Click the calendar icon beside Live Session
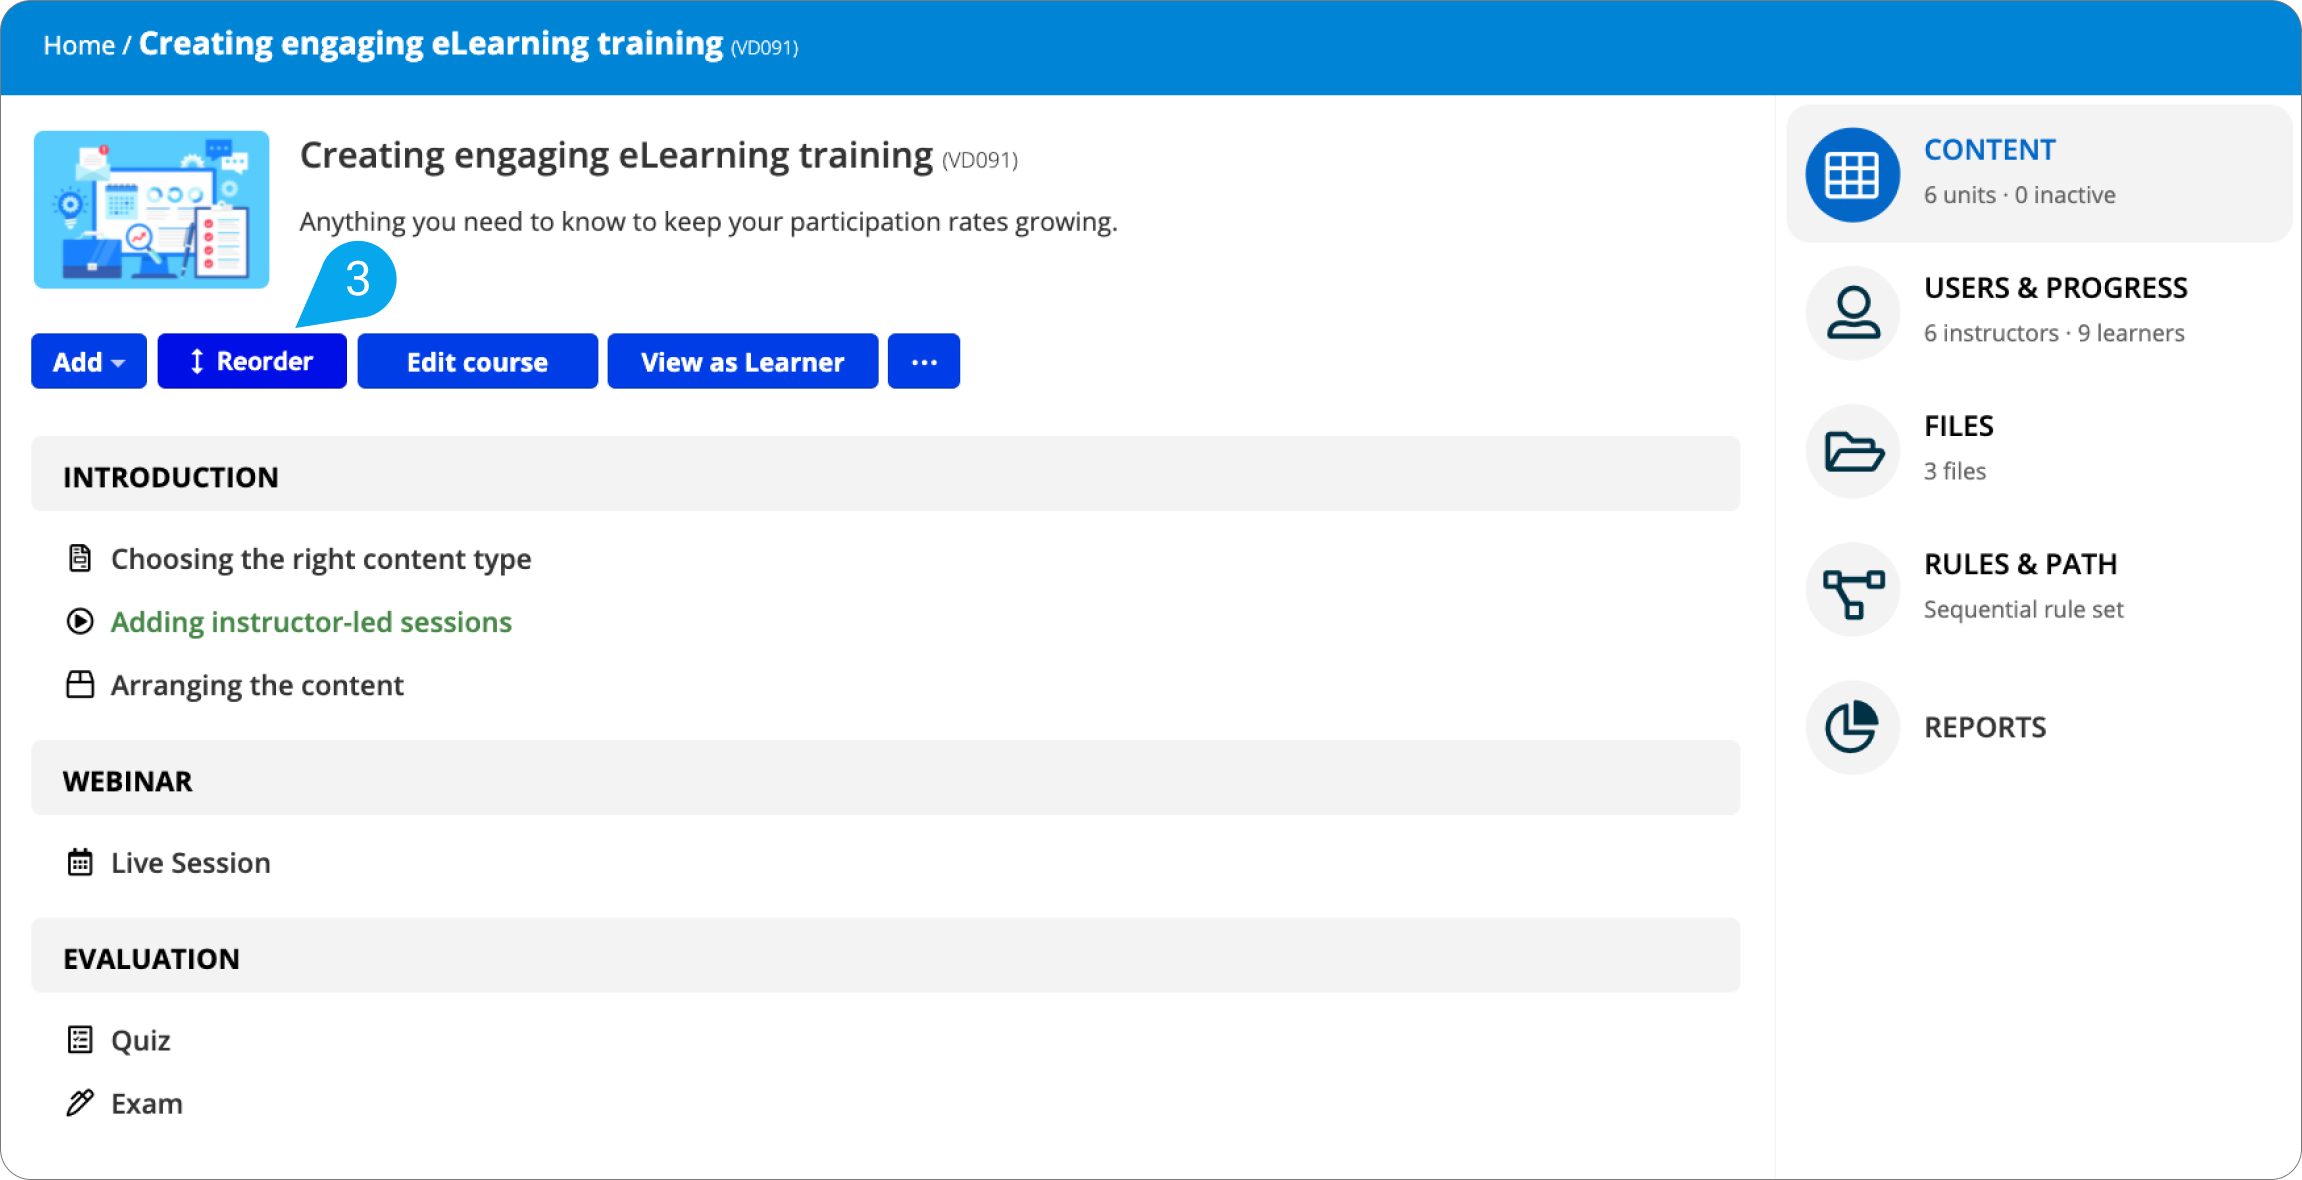Screen dimensions: 2302x1180 80,862
